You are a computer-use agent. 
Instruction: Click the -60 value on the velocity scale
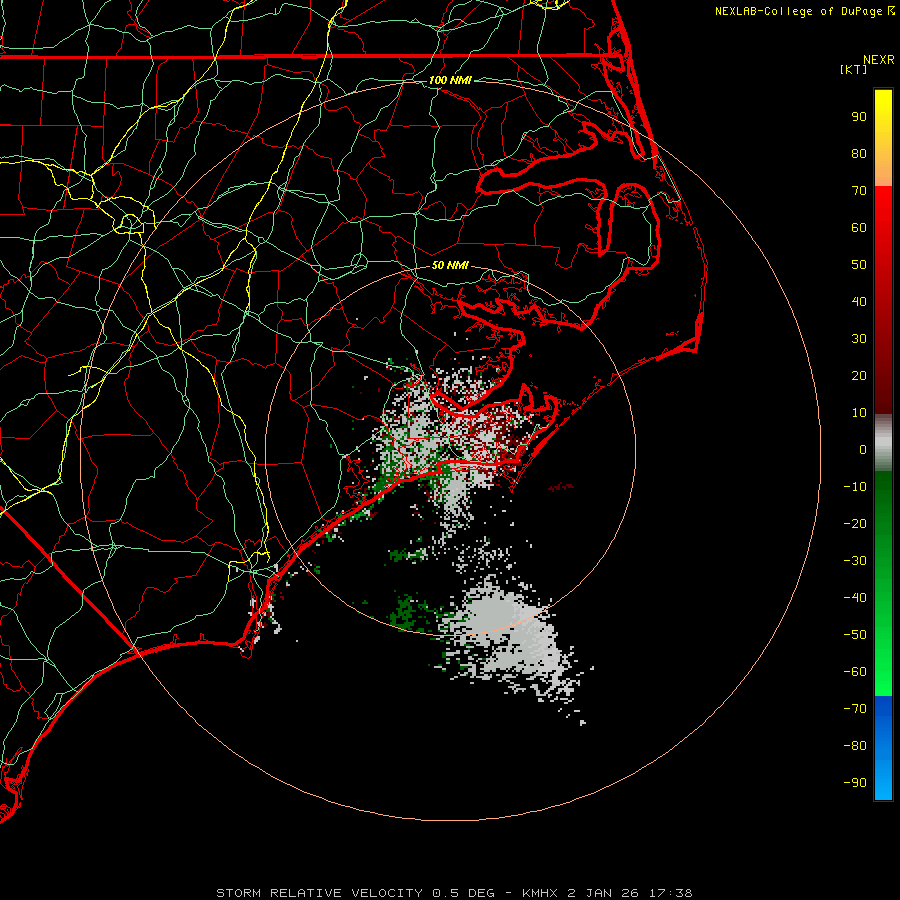click(x=855, y=672)
